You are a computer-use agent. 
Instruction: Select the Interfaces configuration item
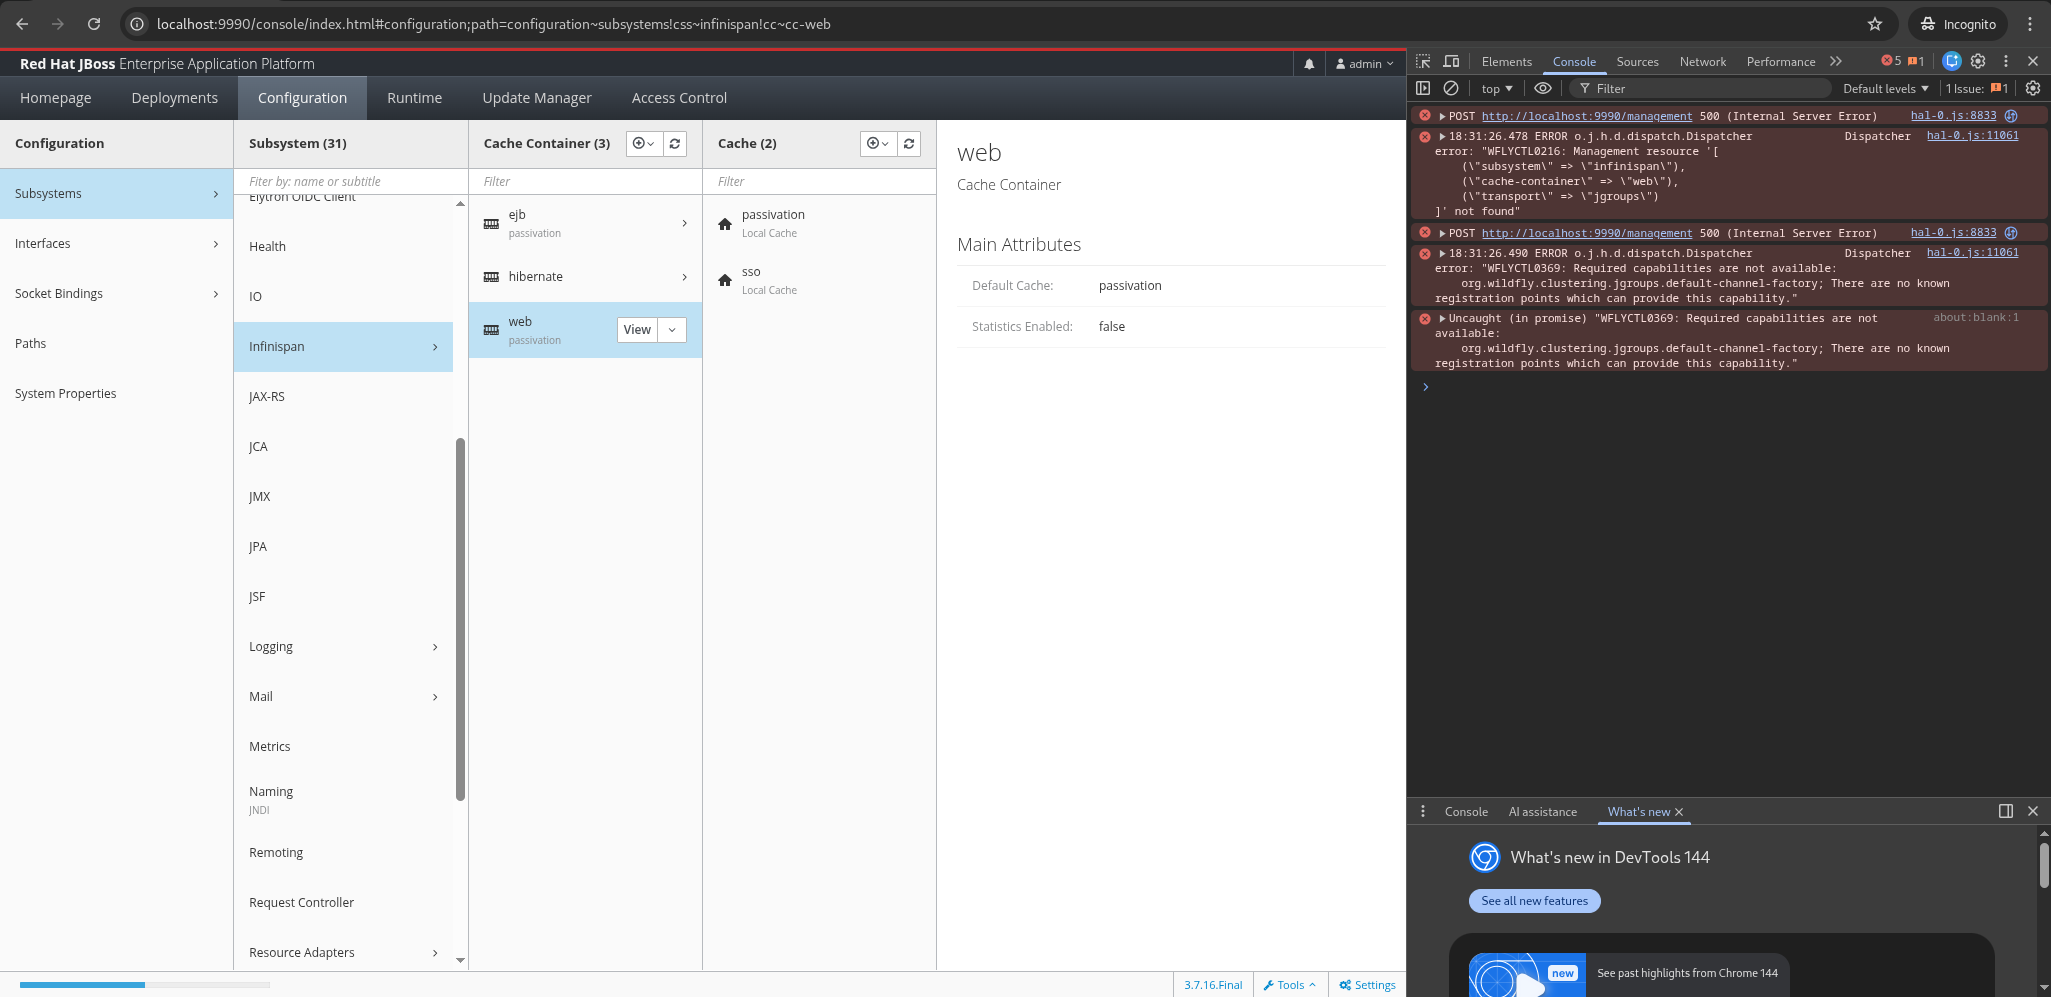116,244
